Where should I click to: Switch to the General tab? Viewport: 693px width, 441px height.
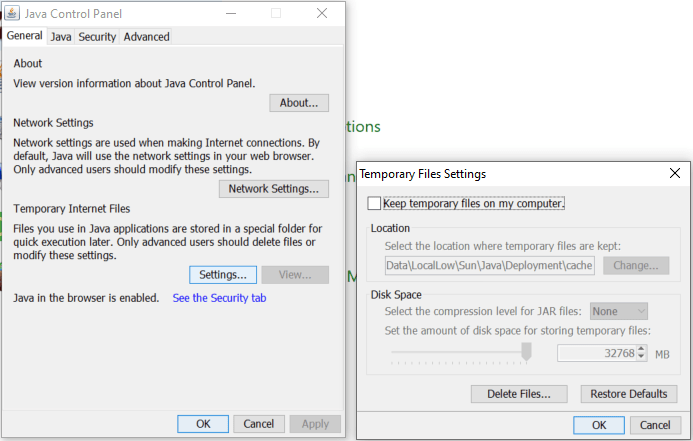pyautogui.click(x=24, y=36)
